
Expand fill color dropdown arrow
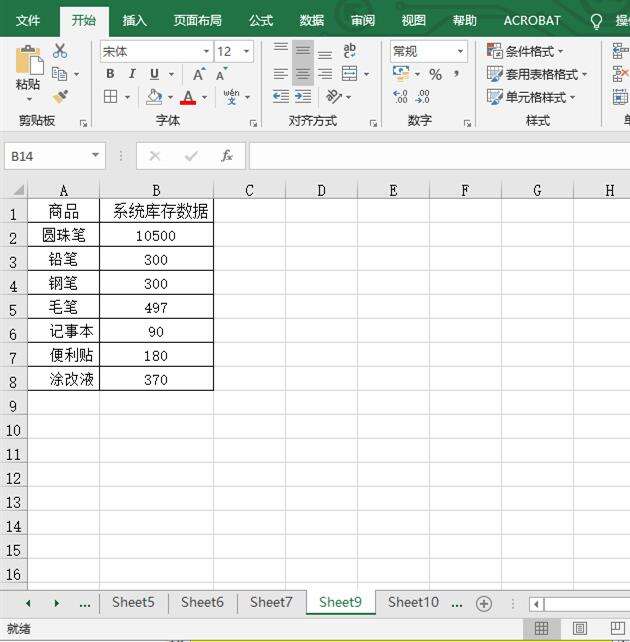(170, 97)
